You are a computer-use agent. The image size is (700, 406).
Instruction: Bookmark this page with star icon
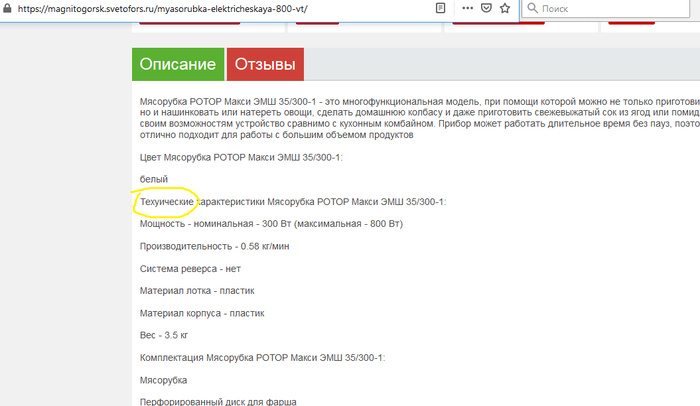(505, 8)
